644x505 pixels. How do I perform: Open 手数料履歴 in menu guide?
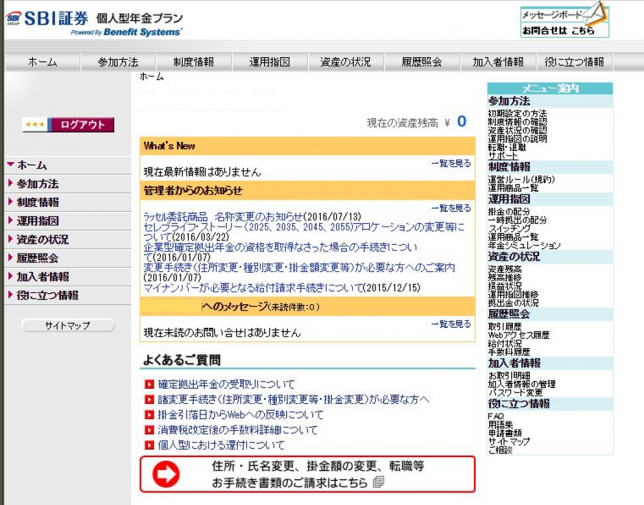coord(509,352)
